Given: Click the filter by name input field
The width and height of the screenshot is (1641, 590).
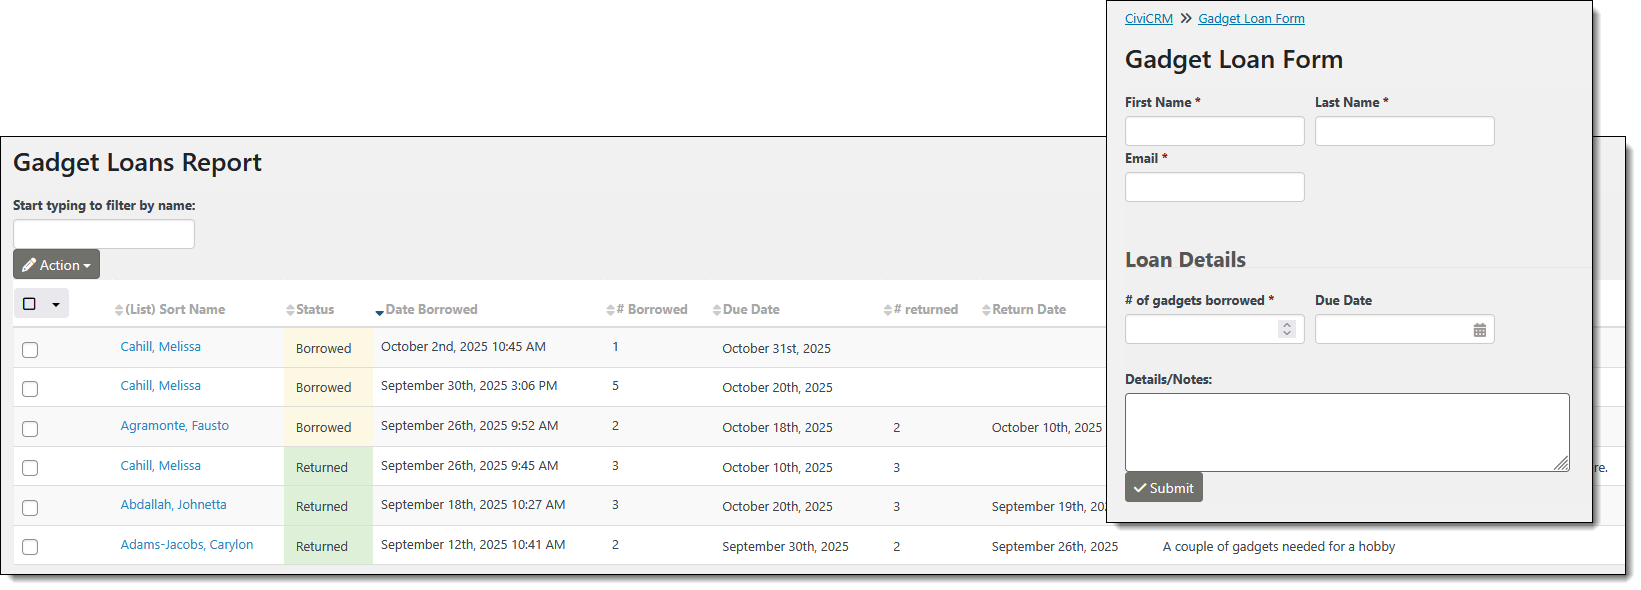Looking at the screenshot, I should (104, 234).
